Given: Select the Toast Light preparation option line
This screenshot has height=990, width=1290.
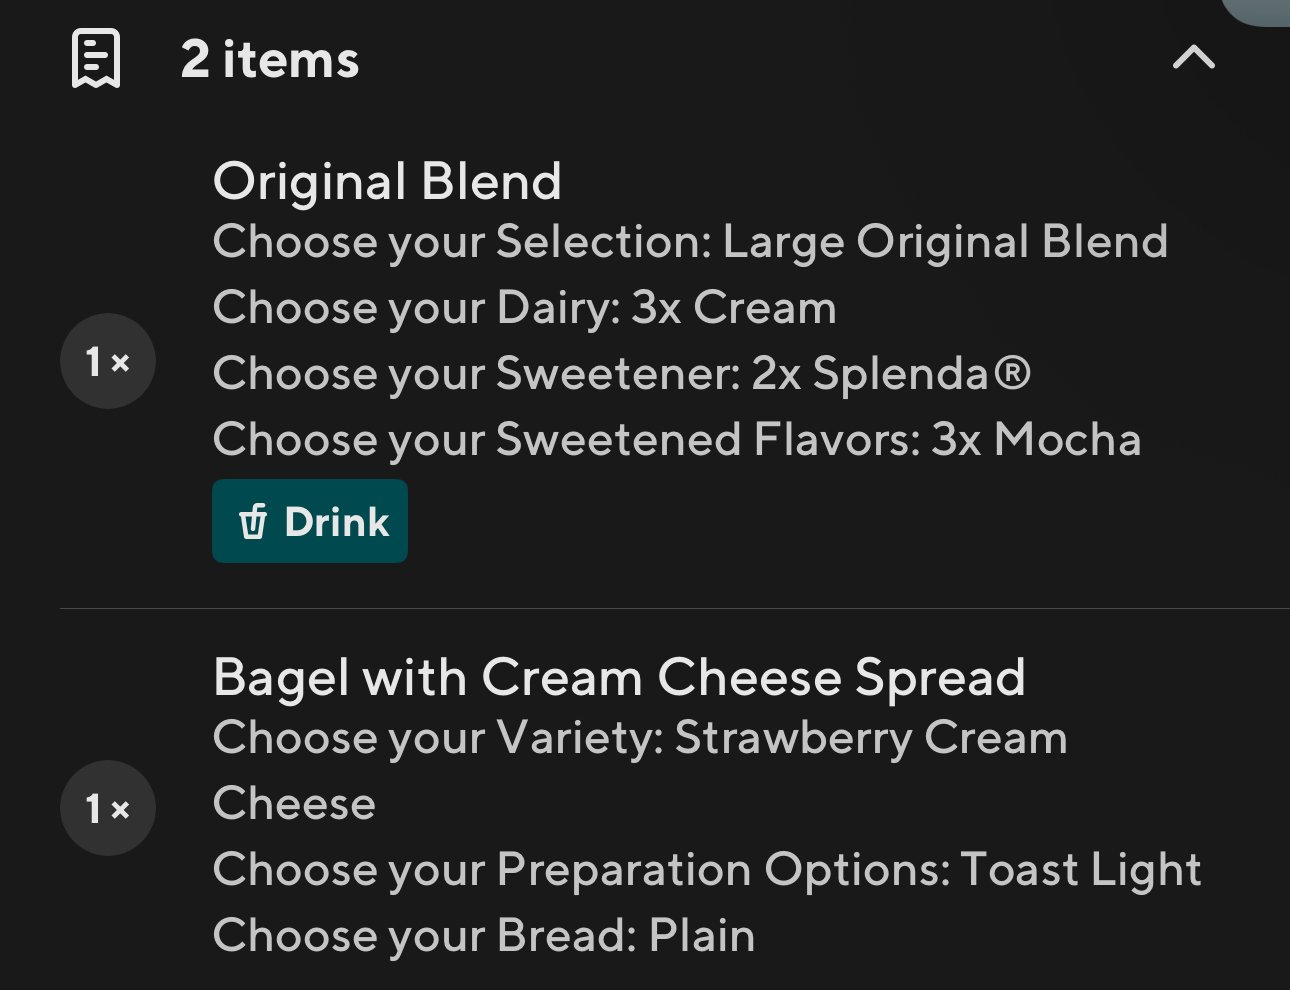Looking at the screenshot, I should coord(707,870).
